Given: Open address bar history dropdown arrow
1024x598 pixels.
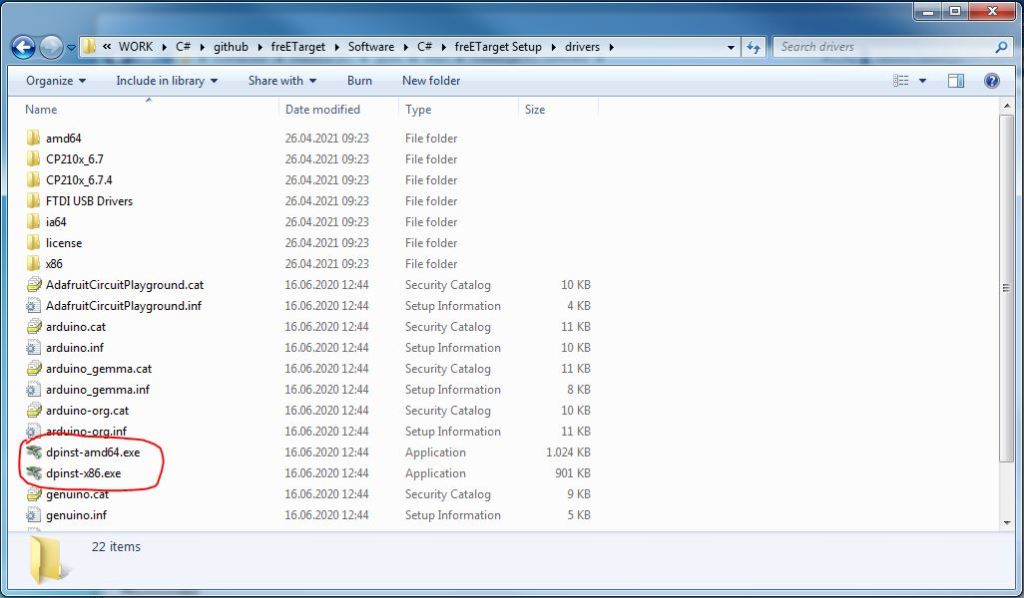Looking at the screenshot, I should (x=729, y=47).
